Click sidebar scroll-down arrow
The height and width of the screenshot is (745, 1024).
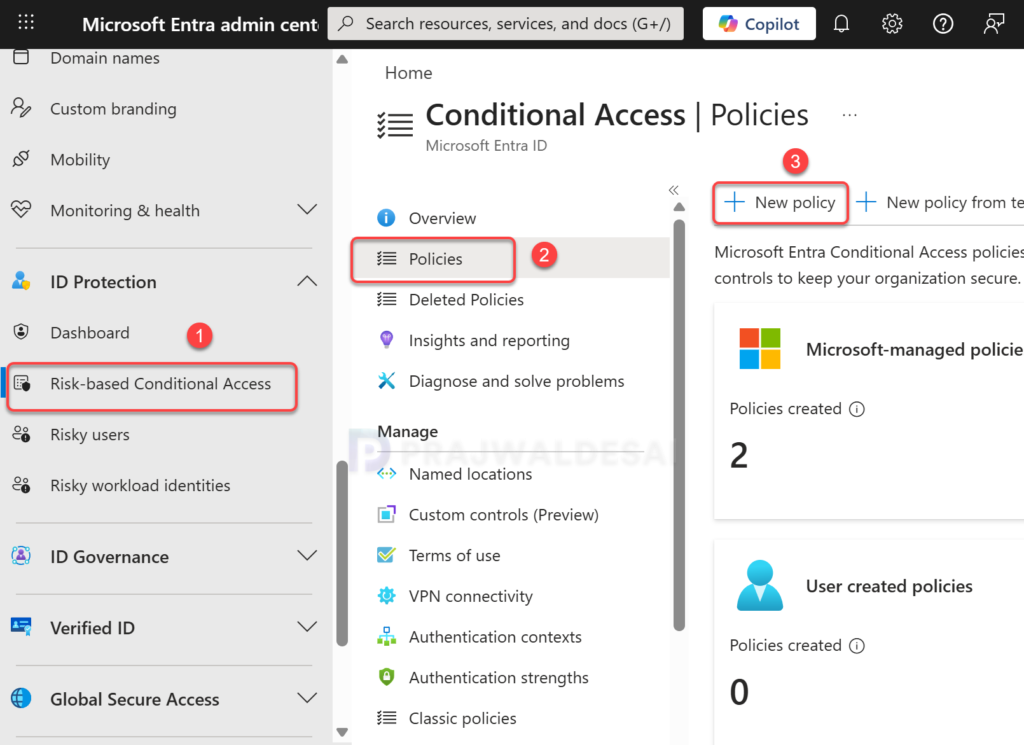342,732
